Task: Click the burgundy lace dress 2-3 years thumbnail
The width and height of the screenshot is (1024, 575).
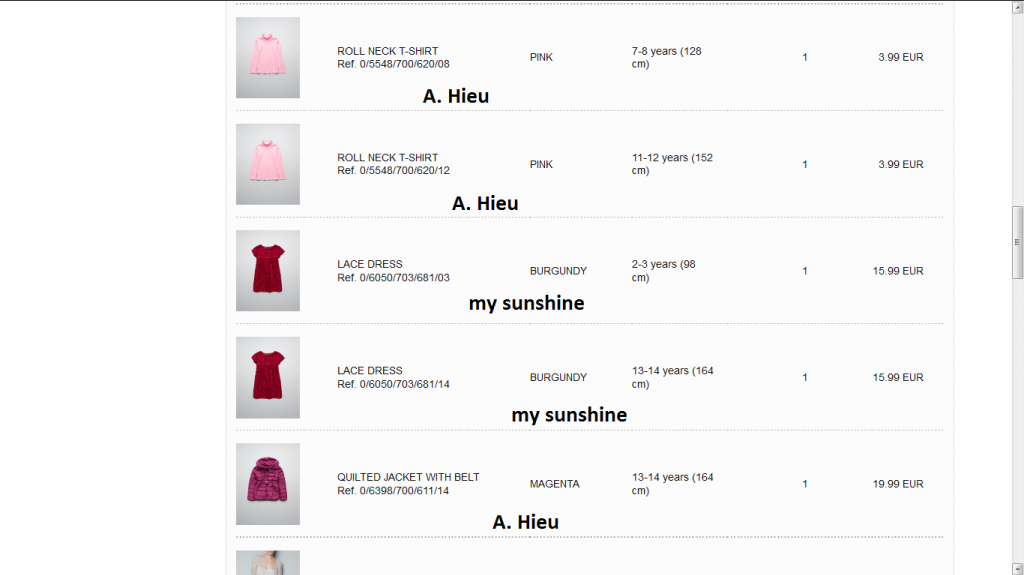Action: (x=268, y=271)
